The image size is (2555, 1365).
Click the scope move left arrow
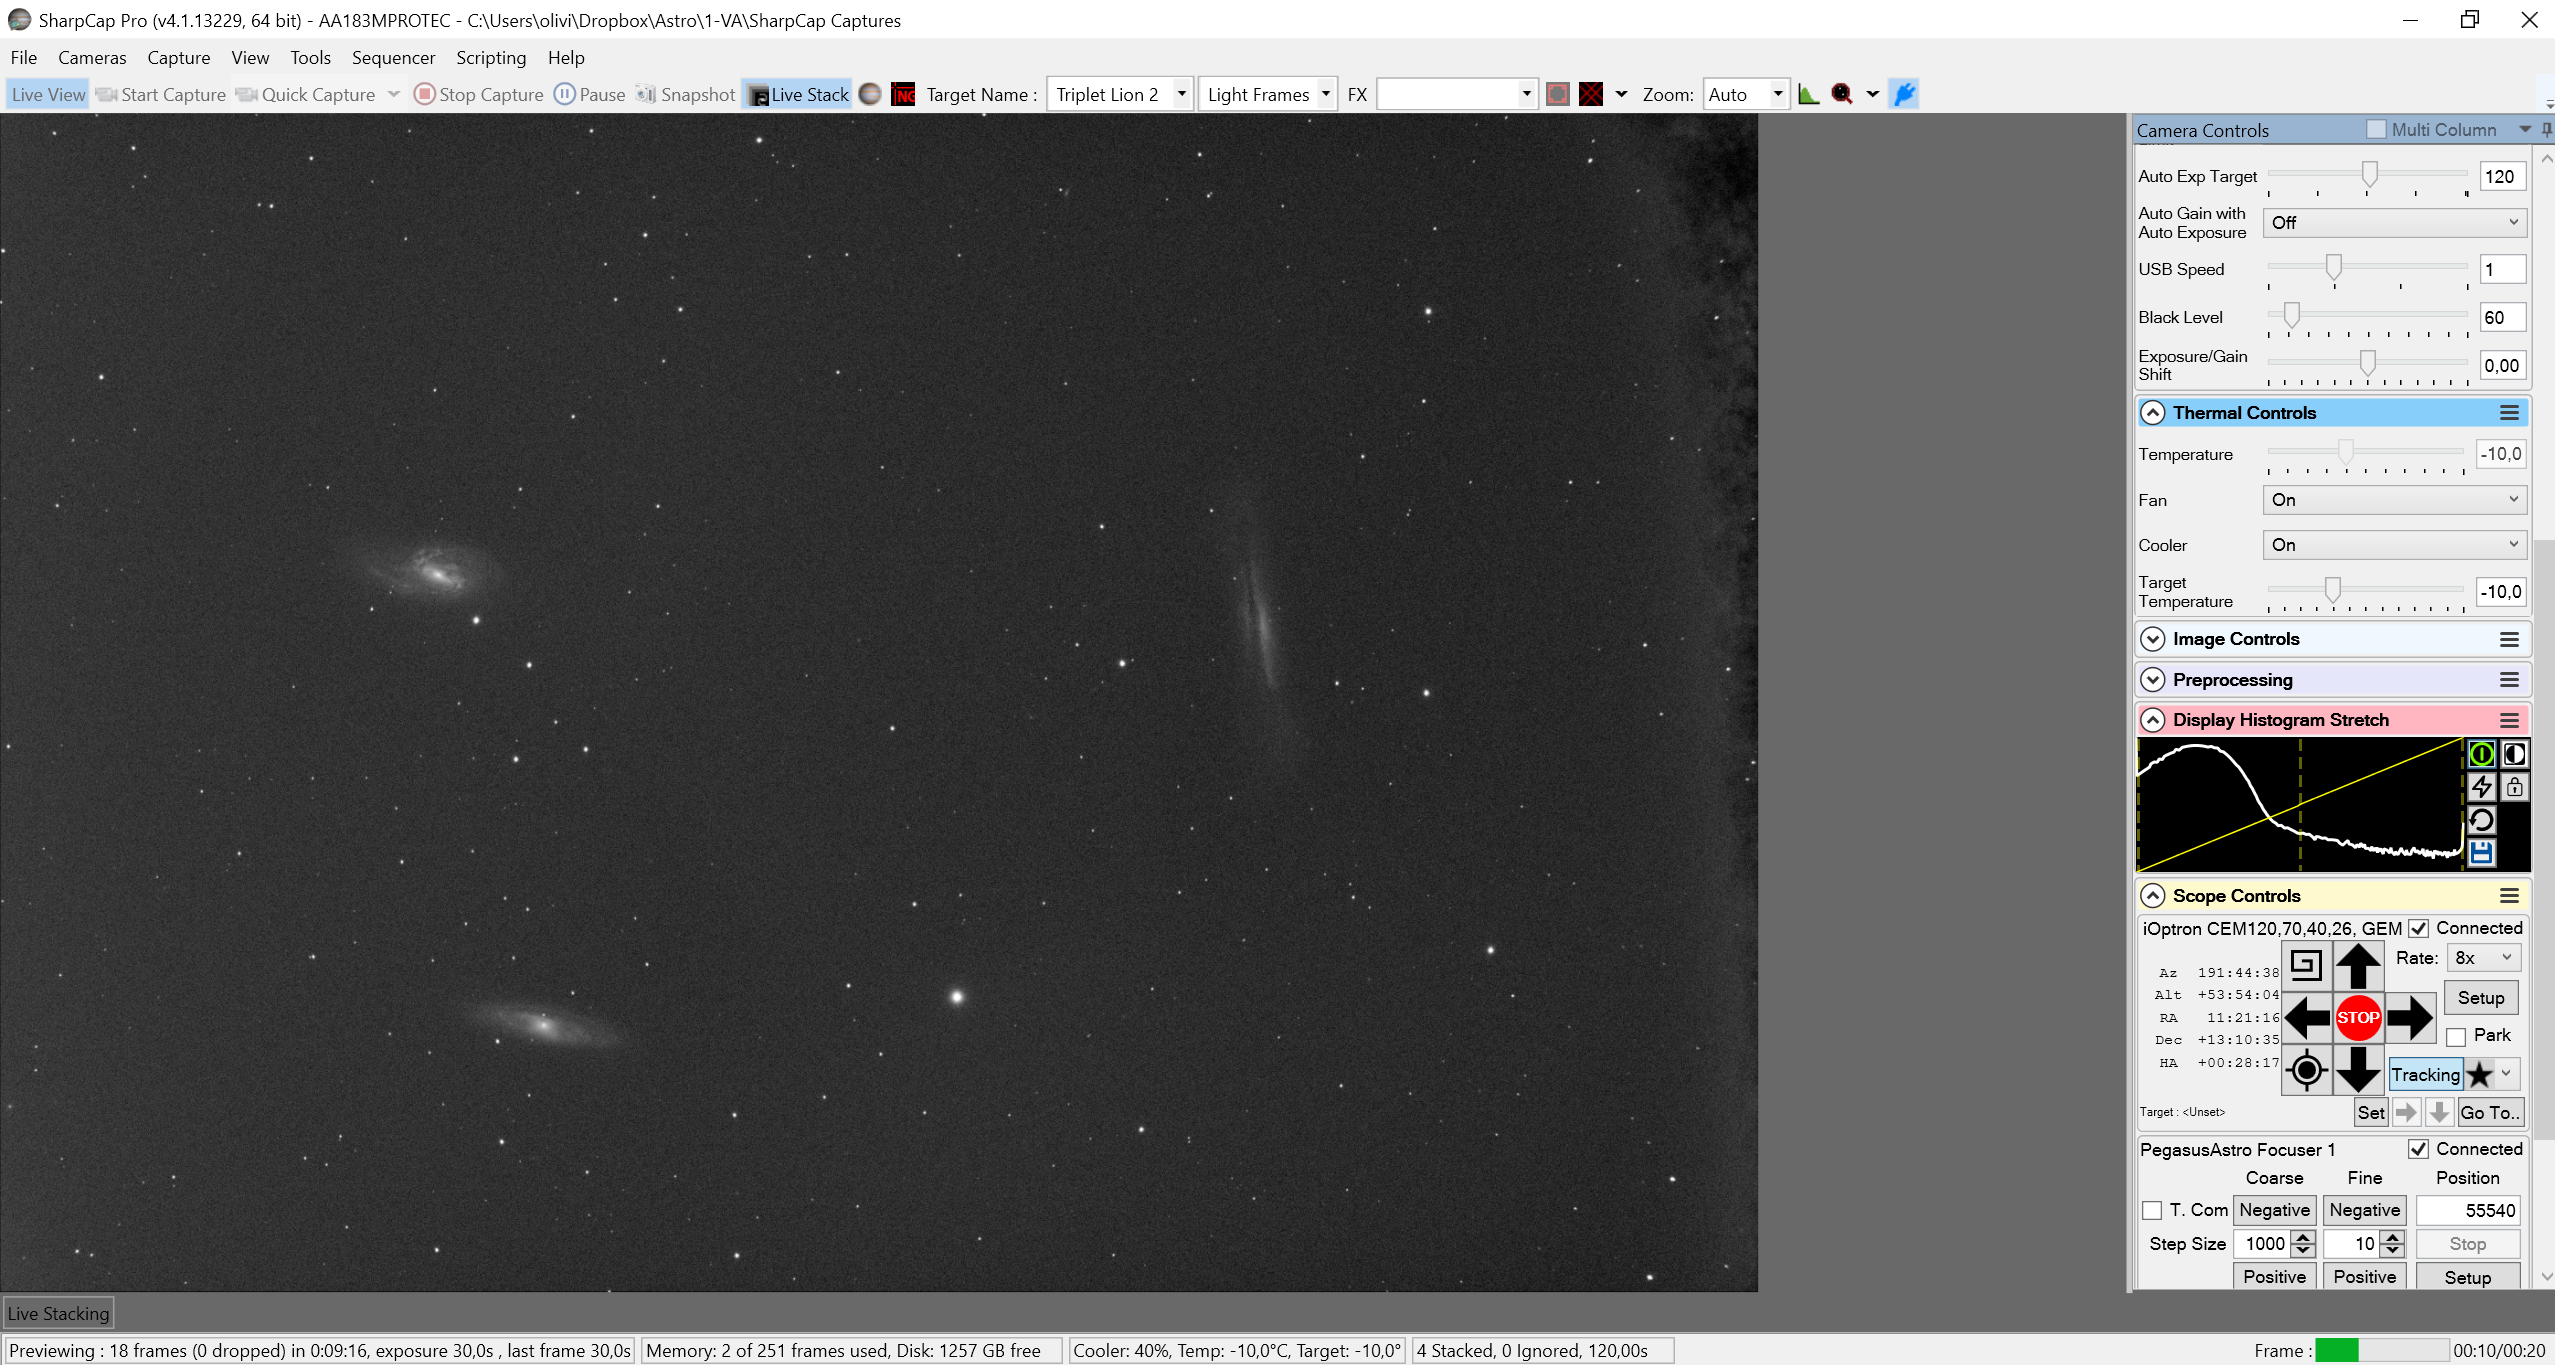pos(2307,1018)
